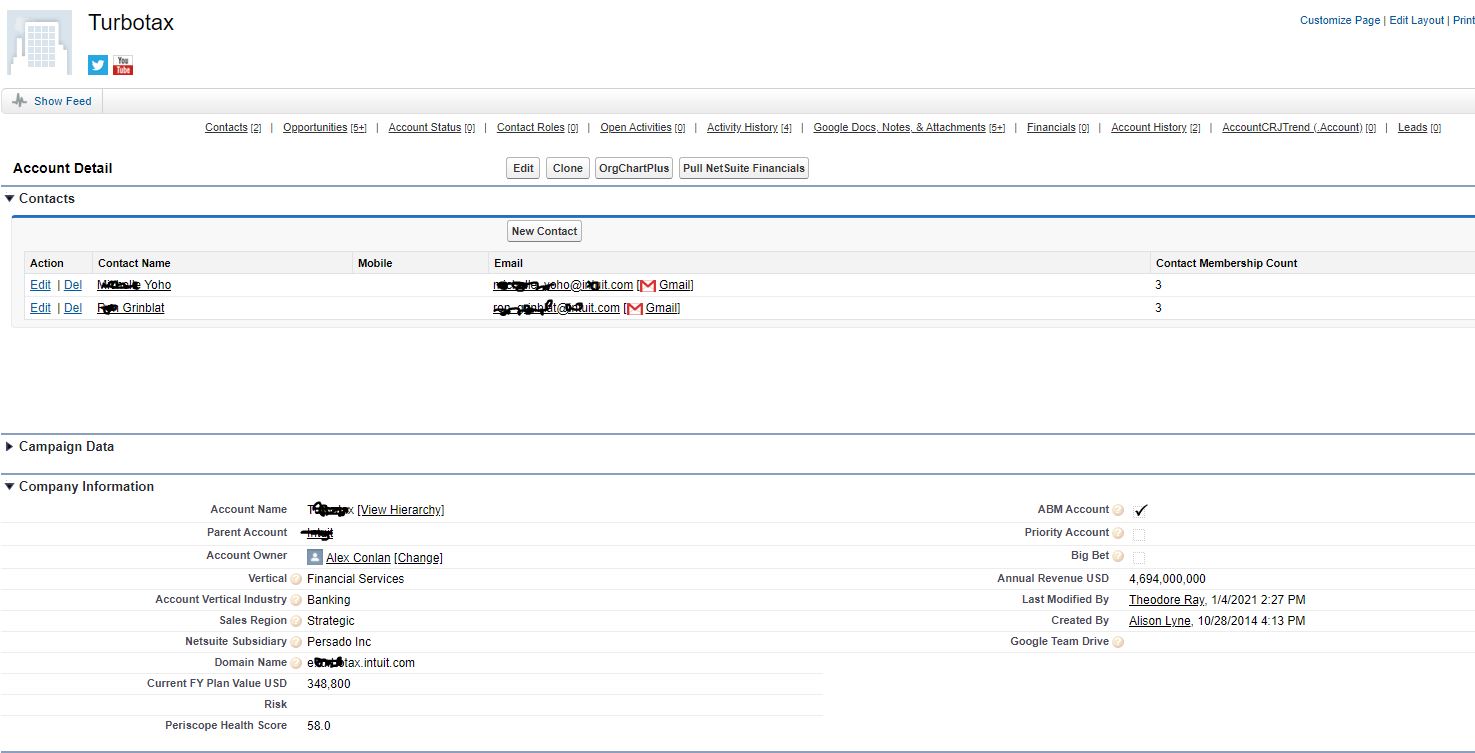Jump to the Contacts related list link
The image size is (1475, 753).
pyautogui.click(x=233, y=127)
